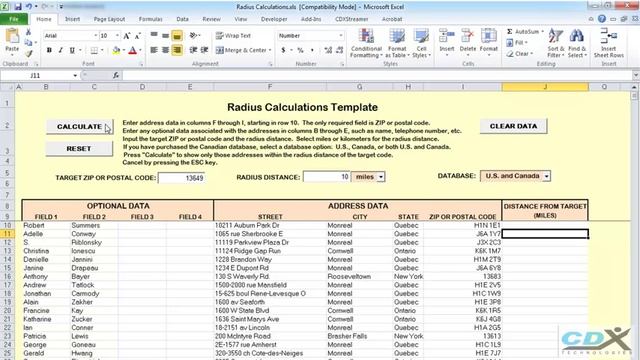Open the File tab
640x360 pixels.
tap(14, 19)
